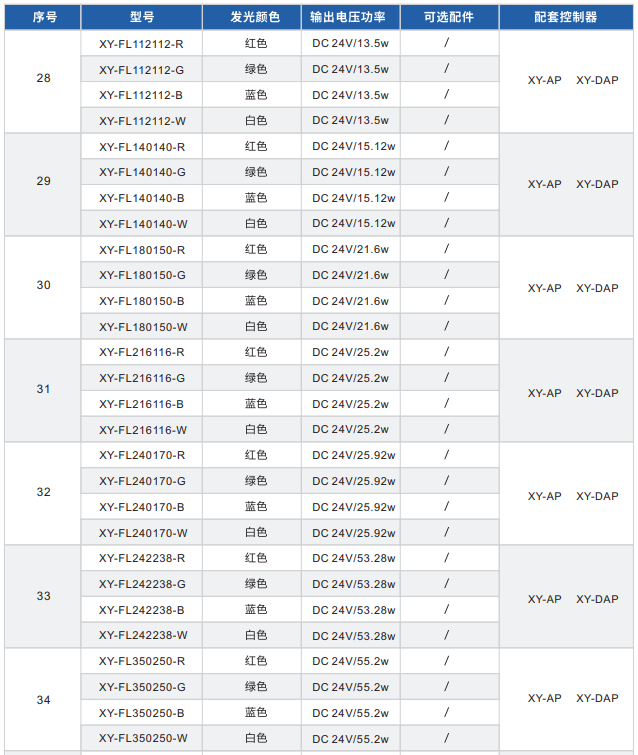Select model cell XY-FL216116-W
Screen dimensions: 638x755
click(x=142, y=430)
